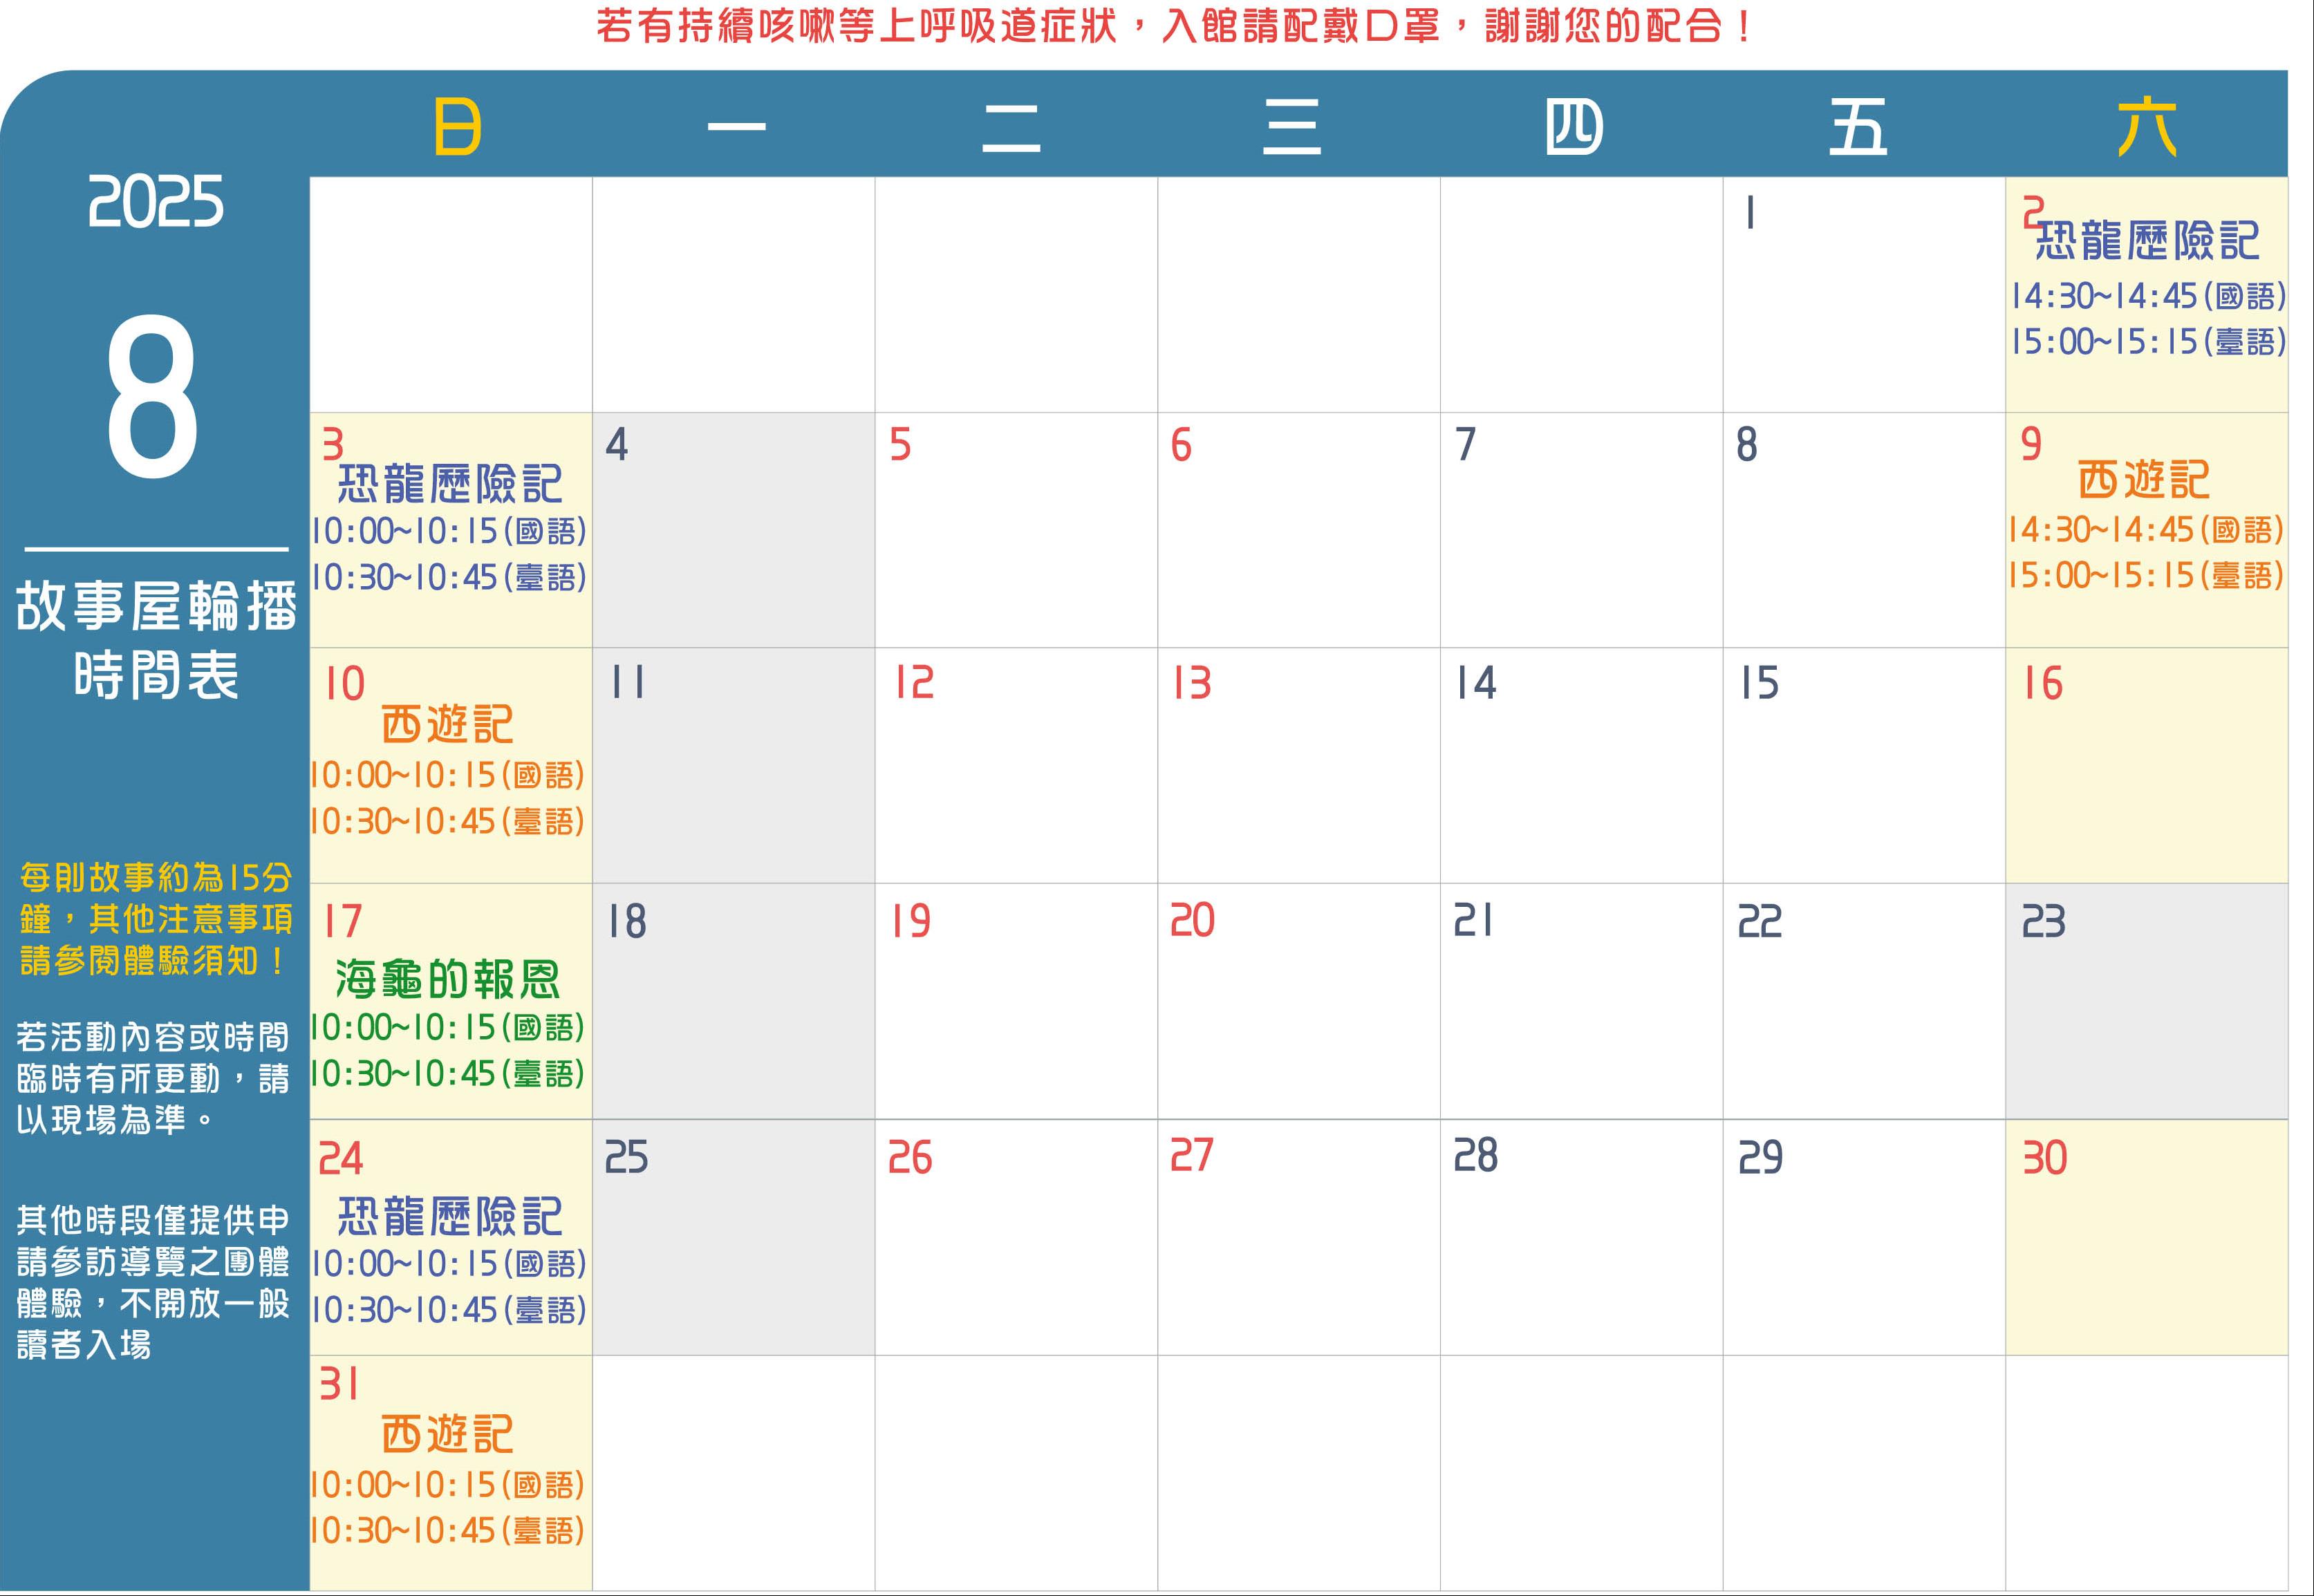Click 10:00~10:15 (國語) on August 3
Image resolution: width=2314 pixels, height=1596 pixels.
tap(449, 531)
